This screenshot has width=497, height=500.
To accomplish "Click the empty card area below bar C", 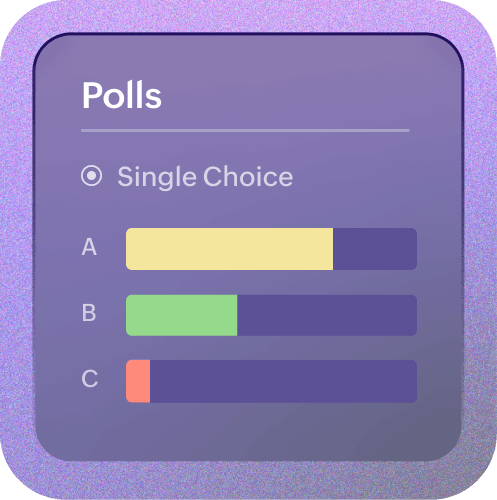I will (x=248, y=432).
